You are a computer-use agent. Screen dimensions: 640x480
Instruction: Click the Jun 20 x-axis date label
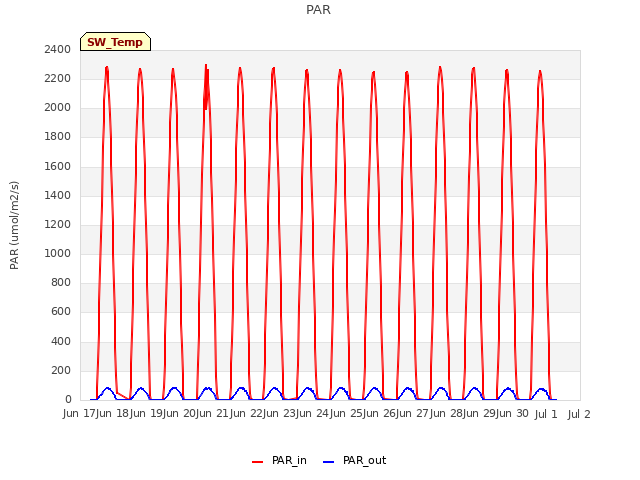pos(180,414)
